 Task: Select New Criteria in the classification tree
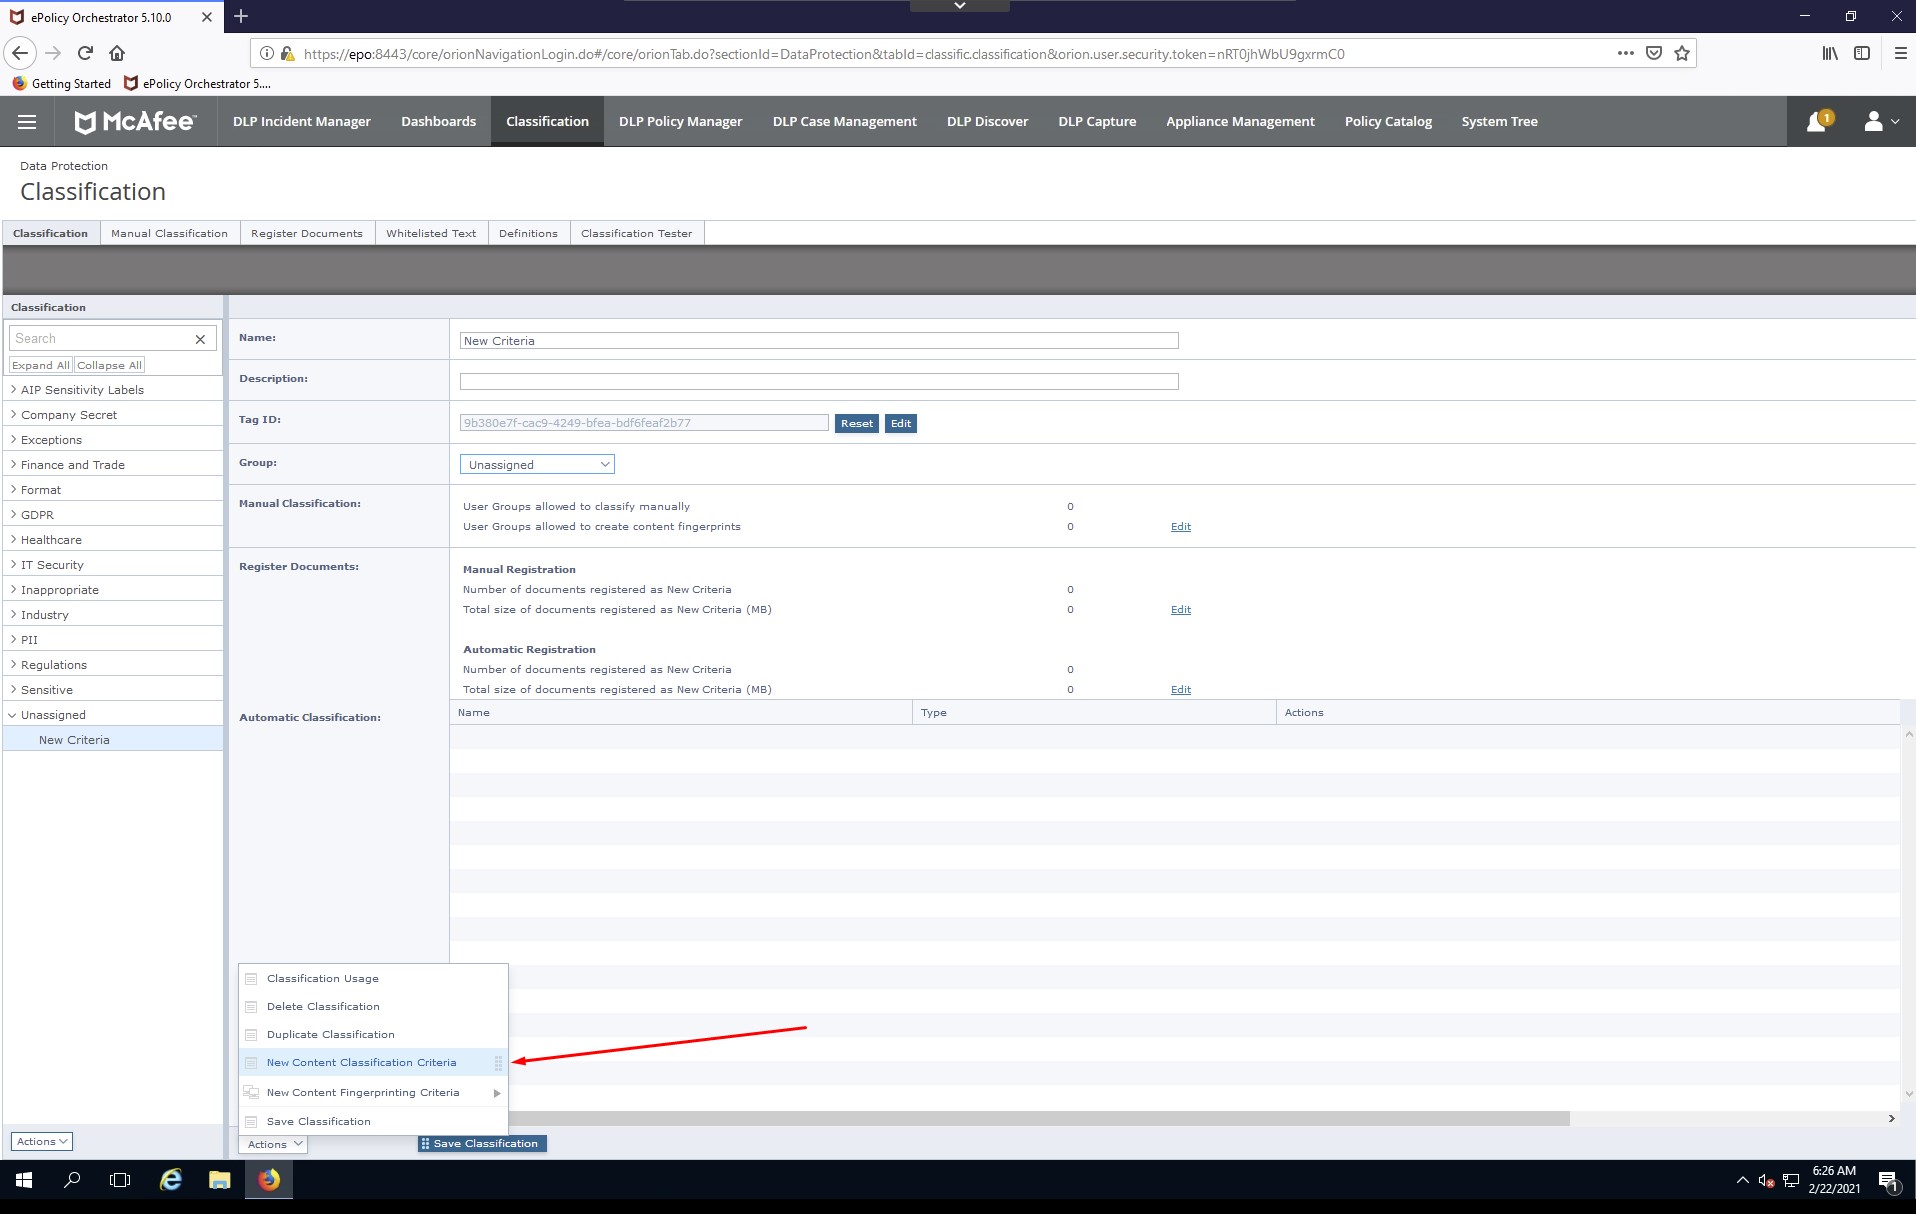click(x=112, y=740)
